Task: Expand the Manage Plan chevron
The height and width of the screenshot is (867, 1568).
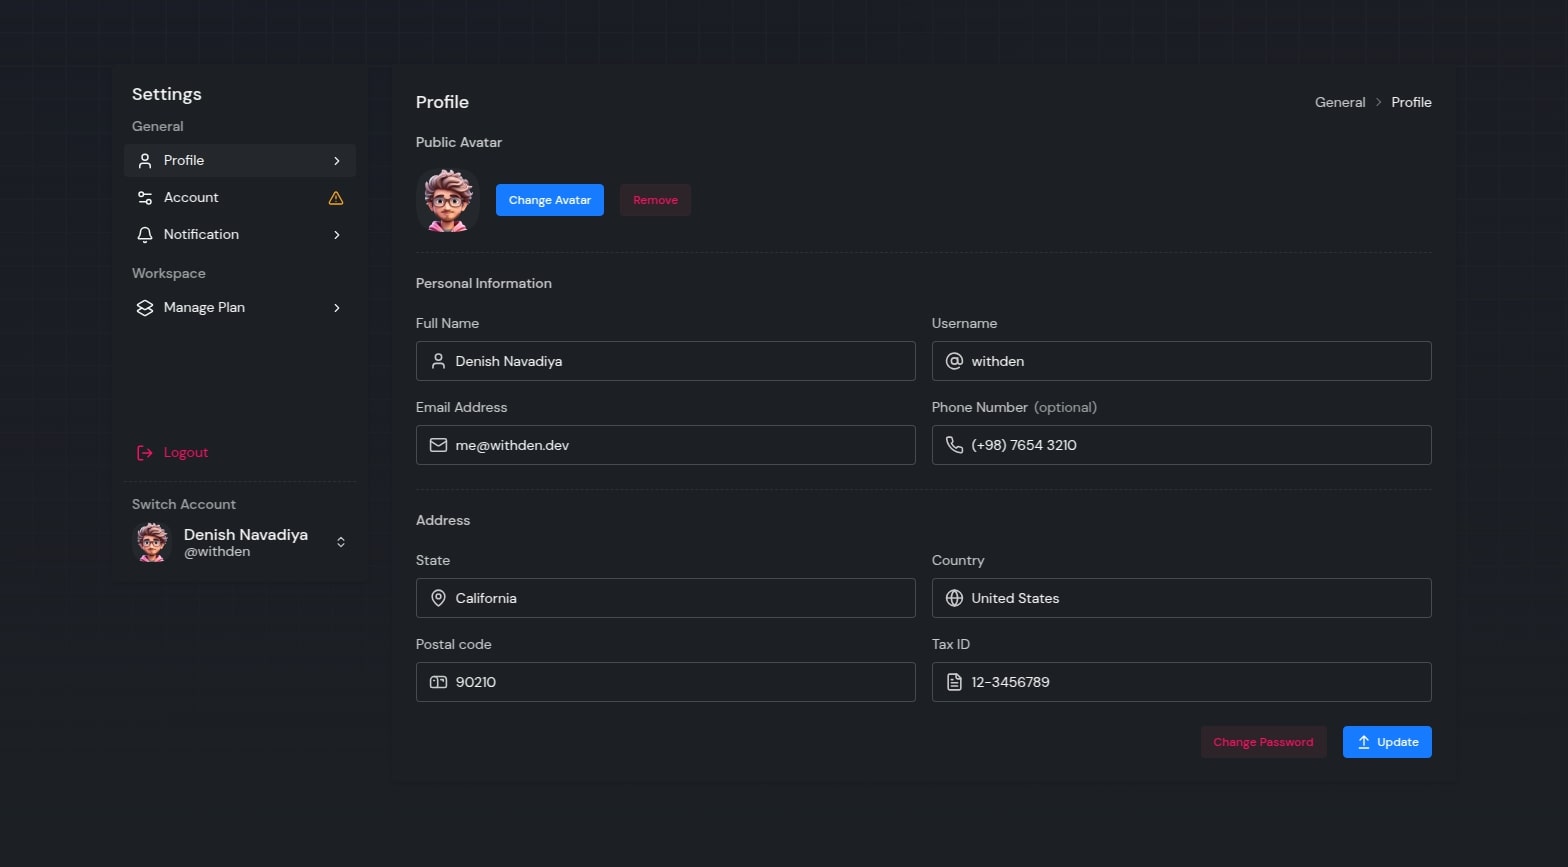Action: [x=337, y=308]
